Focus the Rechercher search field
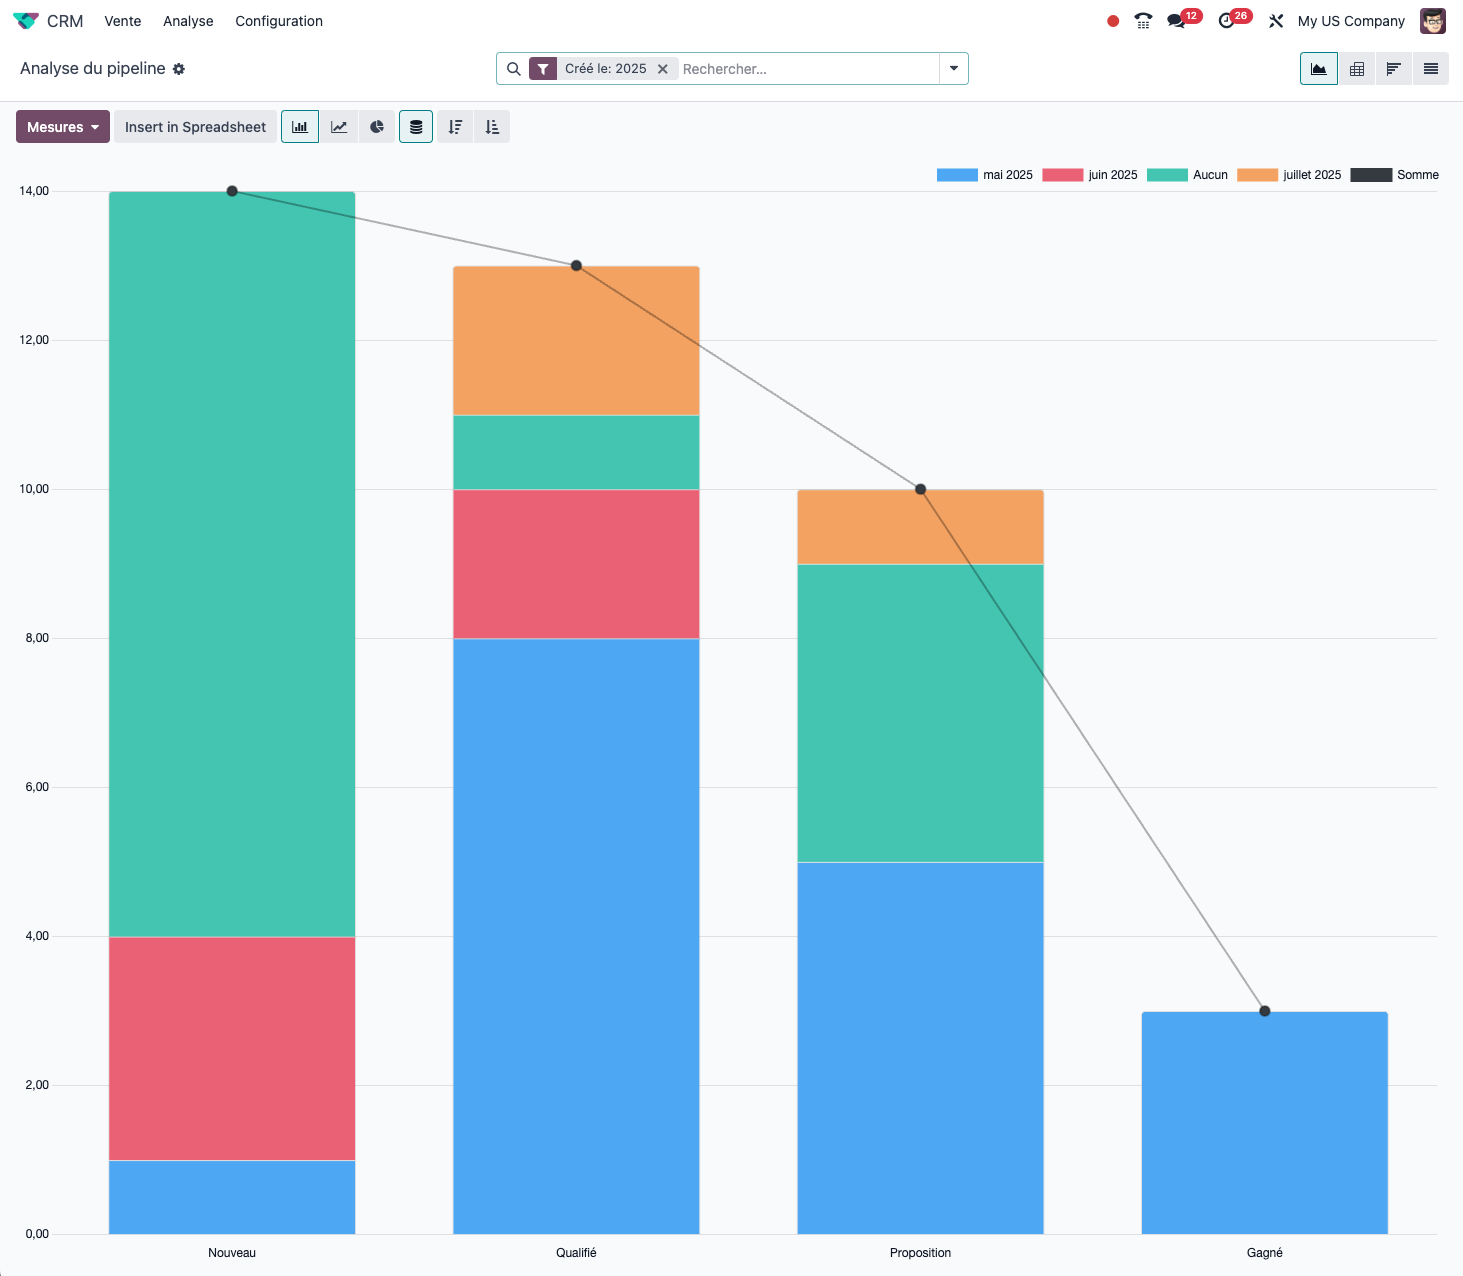The height and width of the screenshot is (1276, 1463). [x=808, y=69]
